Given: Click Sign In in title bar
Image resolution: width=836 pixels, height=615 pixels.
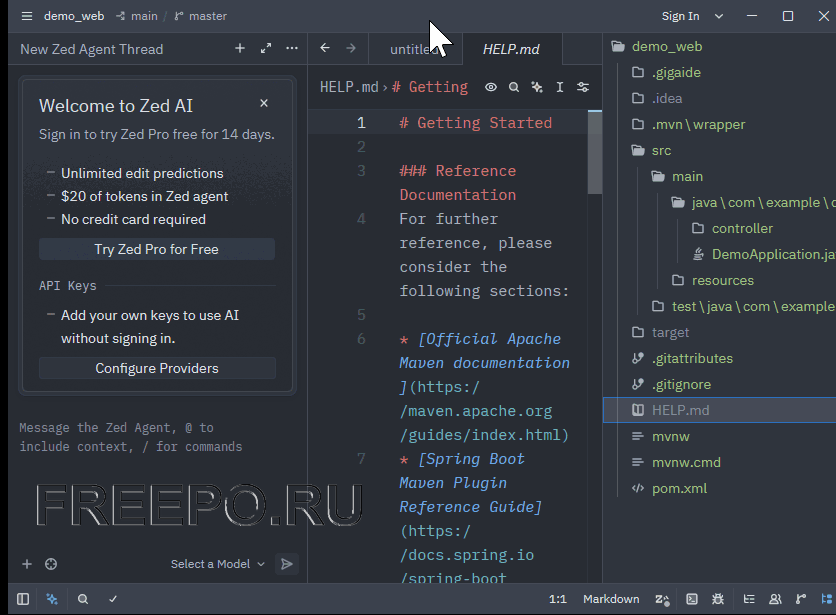Looking at the screenshot, I should click(x=680, y=16).
